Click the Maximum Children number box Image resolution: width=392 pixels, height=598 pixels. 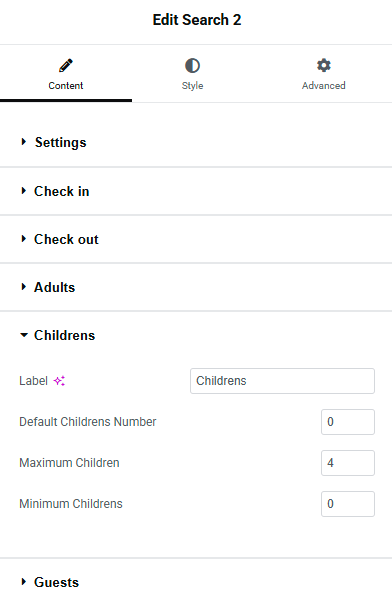click(x=348, y=463)
